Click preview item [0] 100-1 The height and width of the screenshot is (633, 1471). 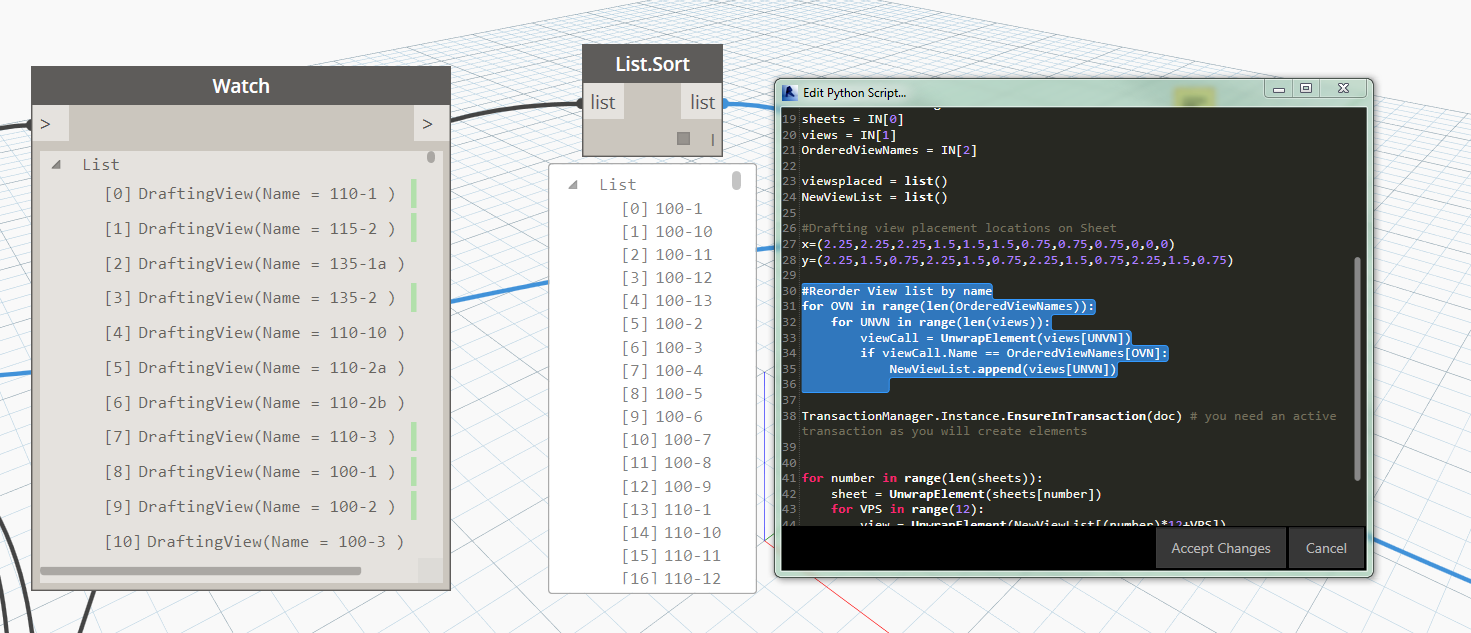click(662, 209)
